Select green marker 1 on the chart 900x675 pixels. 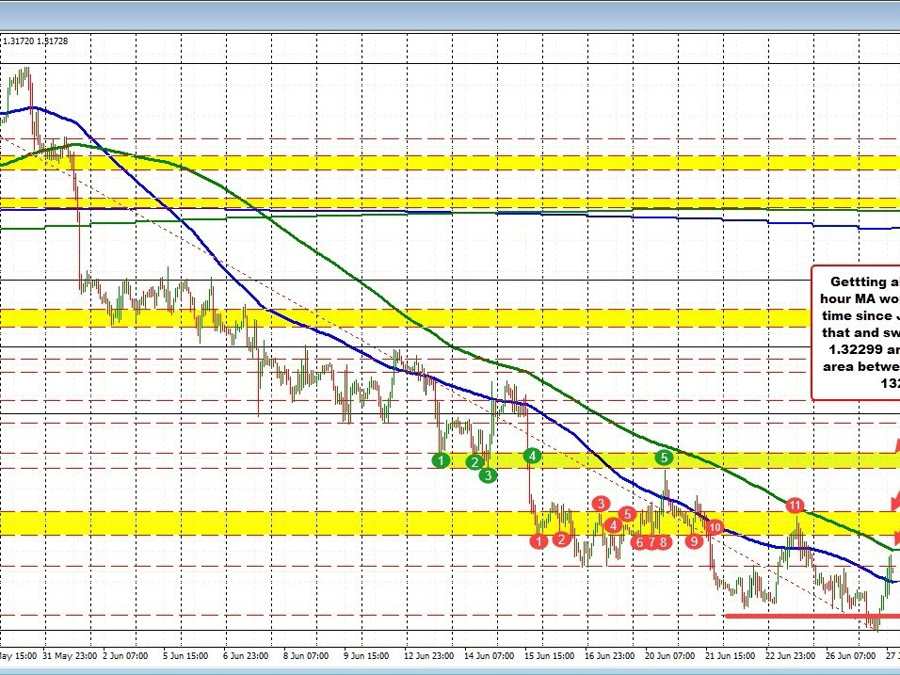[x=440, y=461]
